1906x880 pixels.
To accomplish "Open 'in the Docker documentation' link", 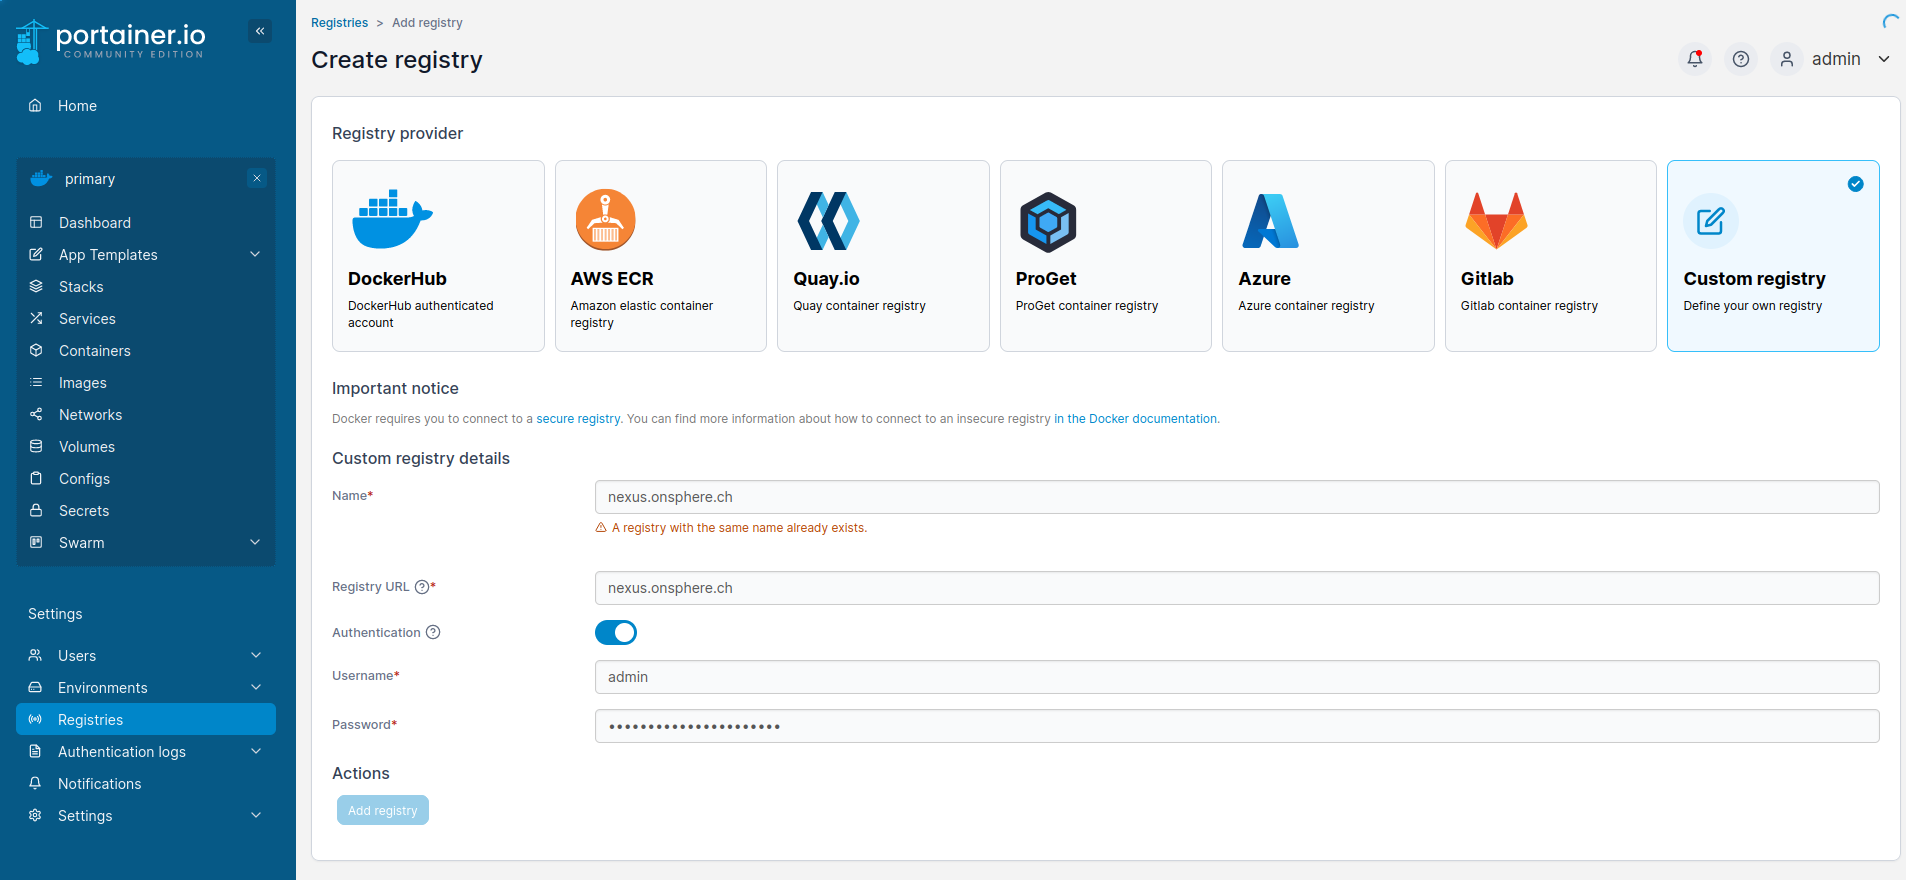I will click(1136, 419).
